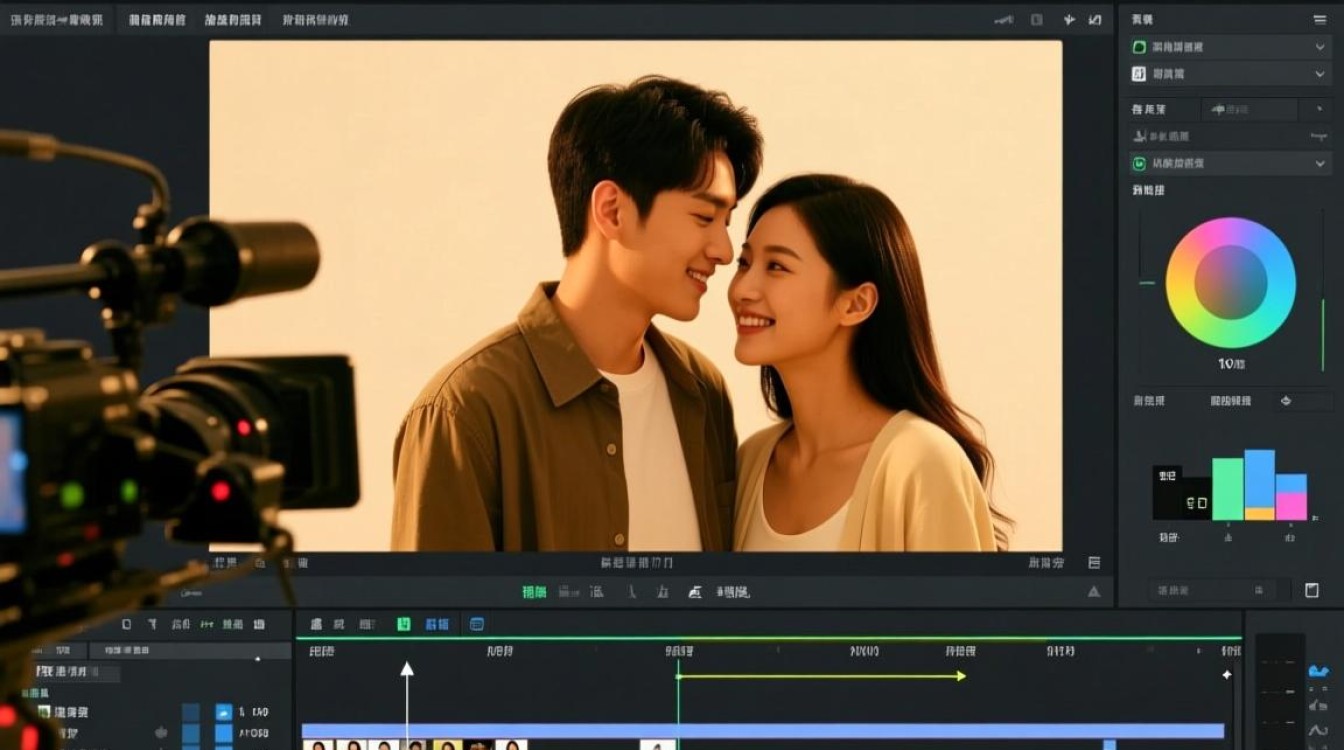Viewport: 1344px width, 750px height.
Task: Select the green histogram bar
Action: [x=1228, y=489]
